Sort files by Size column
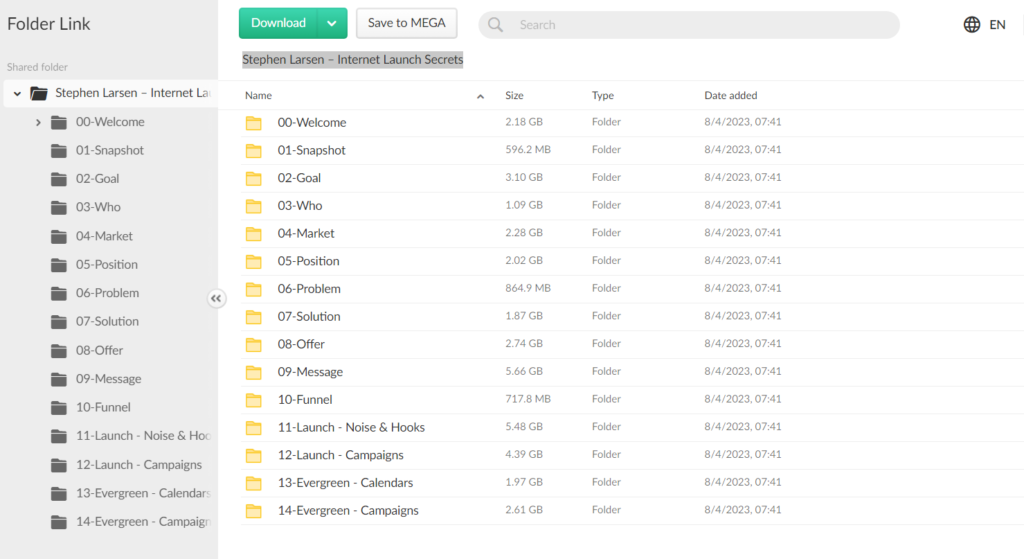Image resolution: width=1024 pixels, height=559 pixels. click(x=514, y=96)
